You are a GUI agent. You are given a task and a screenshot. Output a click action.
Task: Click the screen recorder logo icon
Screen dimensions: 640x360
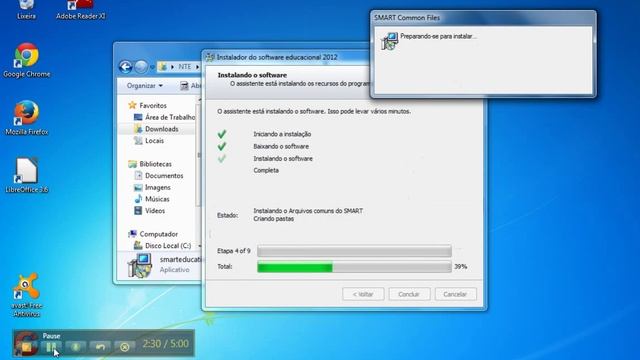click(26, 344)
